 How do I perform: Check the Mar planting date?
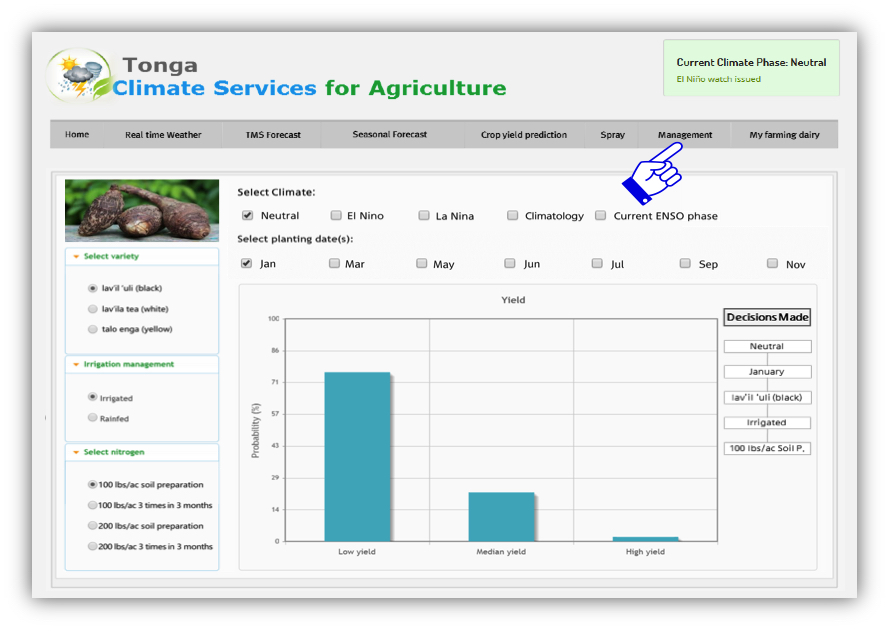(334, 262)
